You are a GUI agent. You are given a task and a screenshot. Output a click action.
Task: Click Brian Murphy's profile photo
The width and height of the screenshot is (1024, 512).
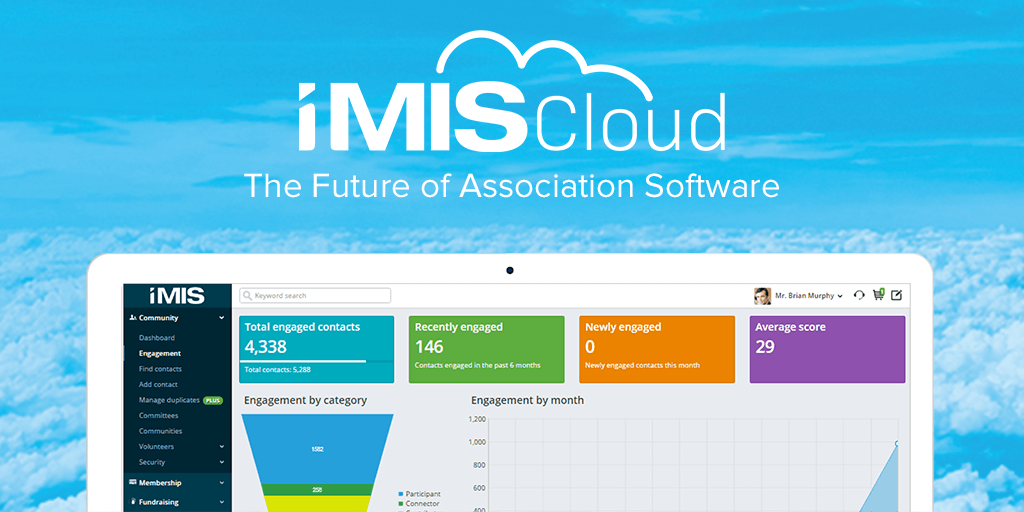[762, 296]
